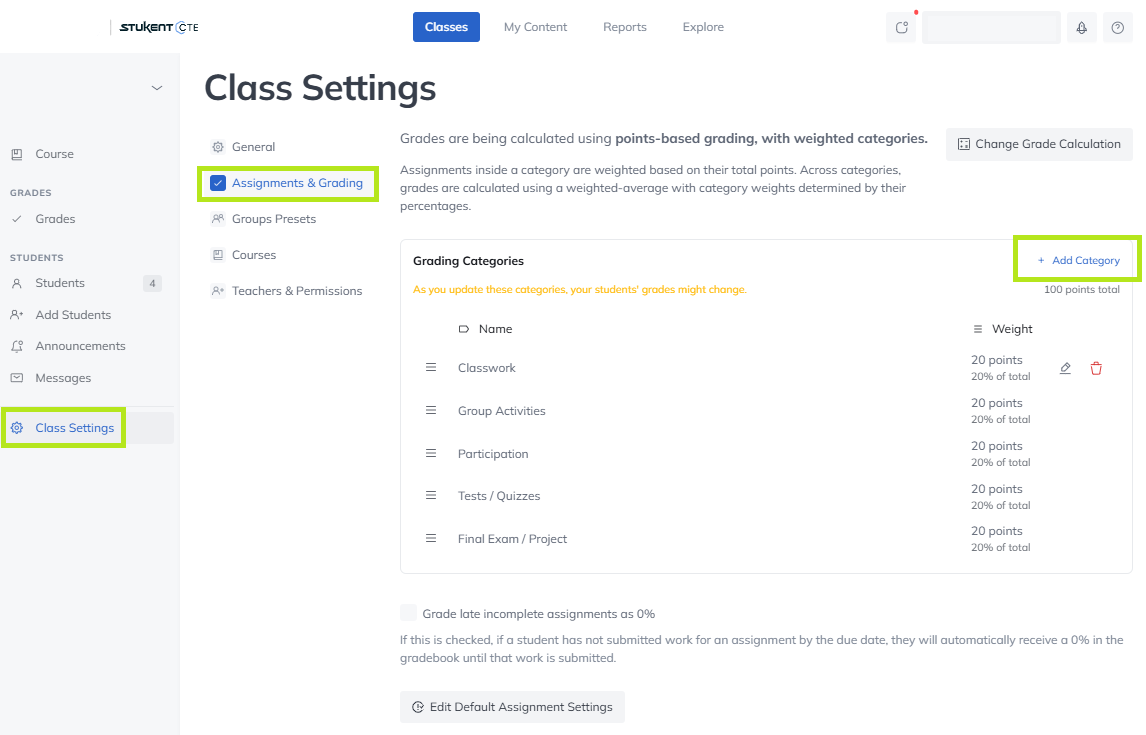Click the blank account field in header

point(990,28)
